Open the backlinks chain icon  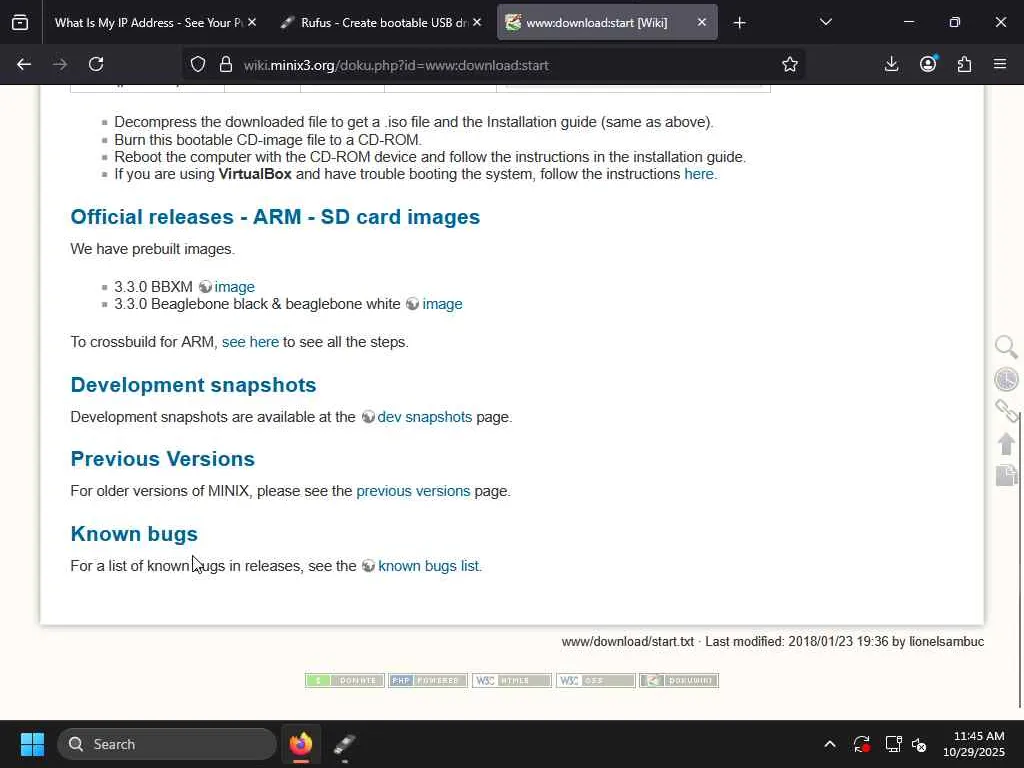1006,411
